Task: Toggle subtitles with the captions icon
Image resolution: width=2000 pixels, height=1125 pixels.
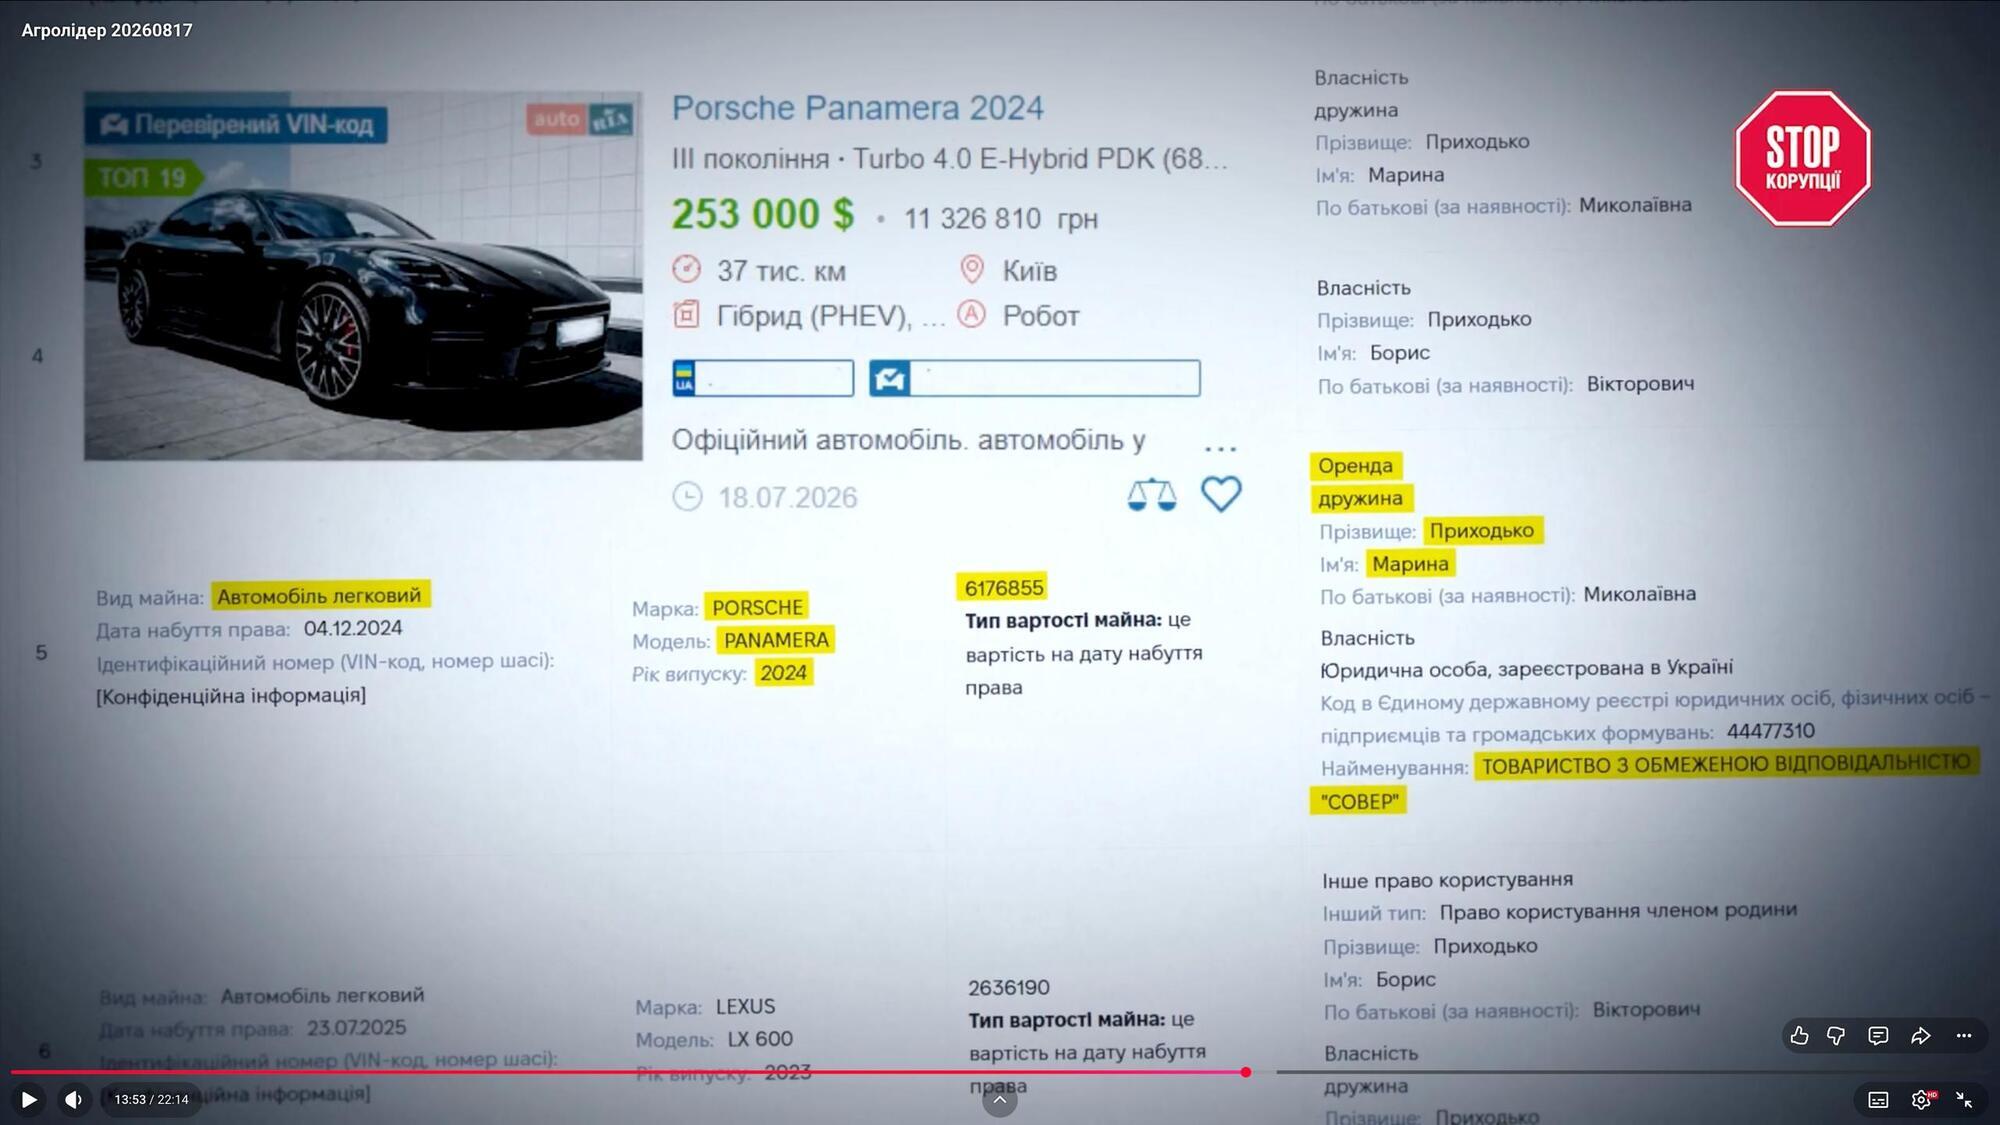Action: point(1878,1100)
